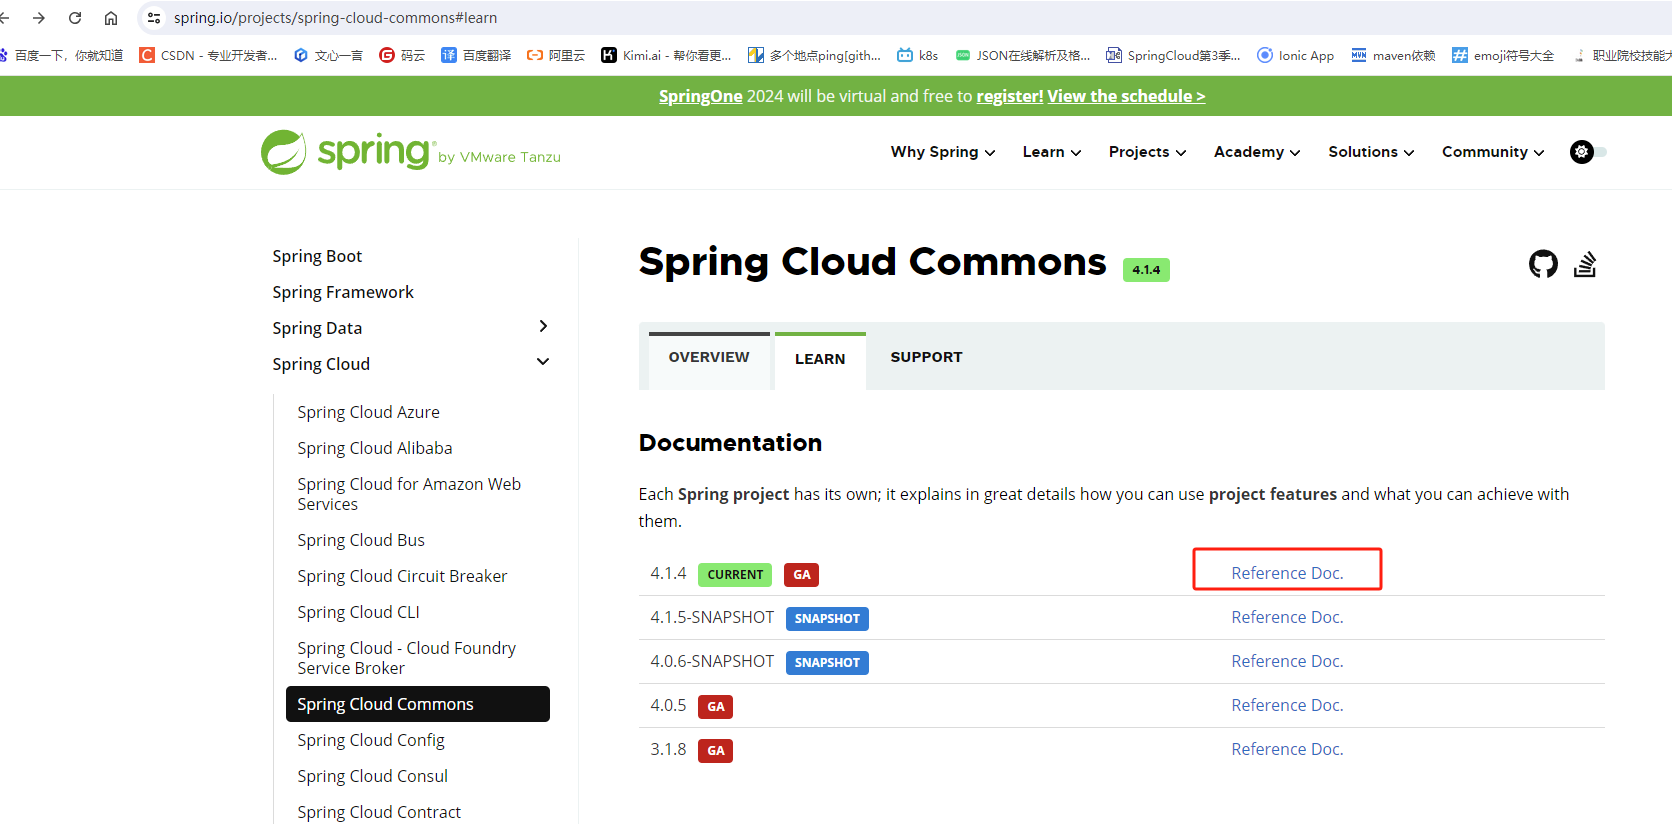Open the Ionic App bookmark

tap(1295, 55)
